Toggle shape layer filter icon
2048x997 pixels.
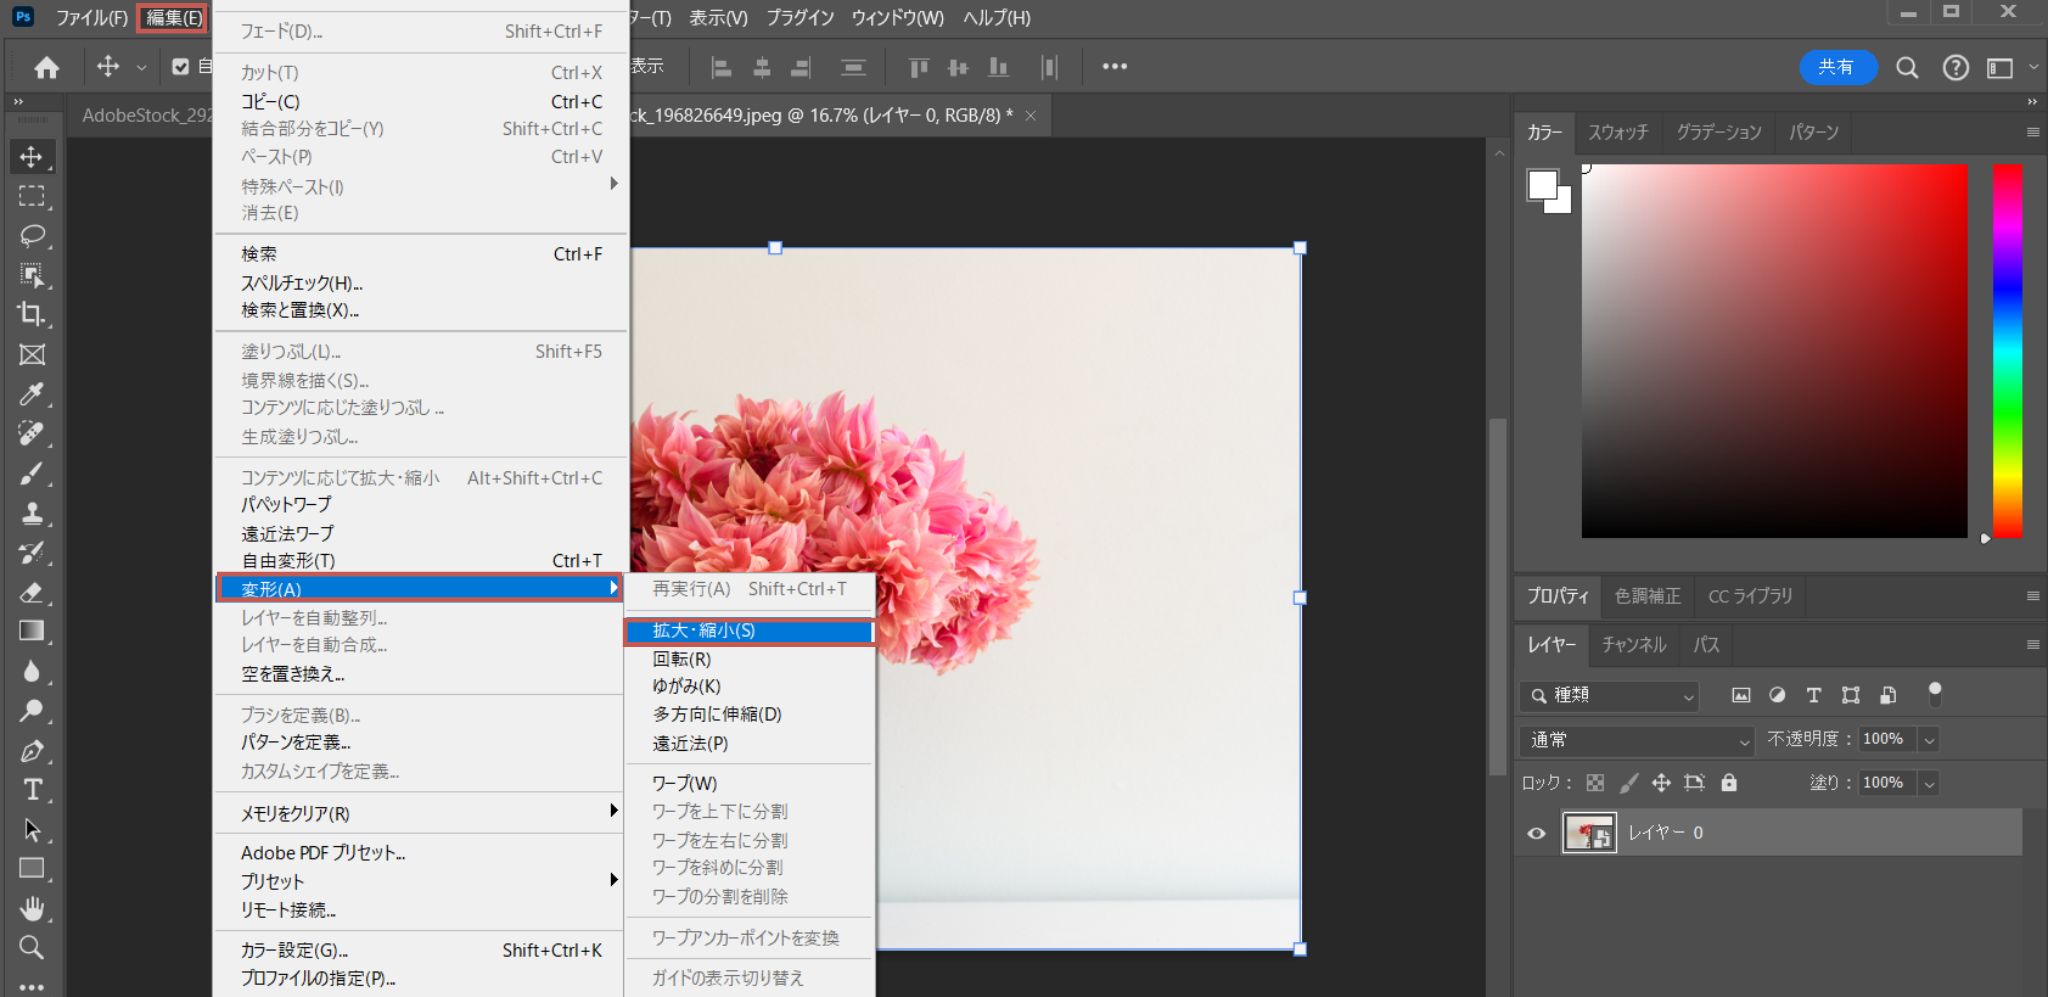pyautogui.click(x=1850, y=695)
